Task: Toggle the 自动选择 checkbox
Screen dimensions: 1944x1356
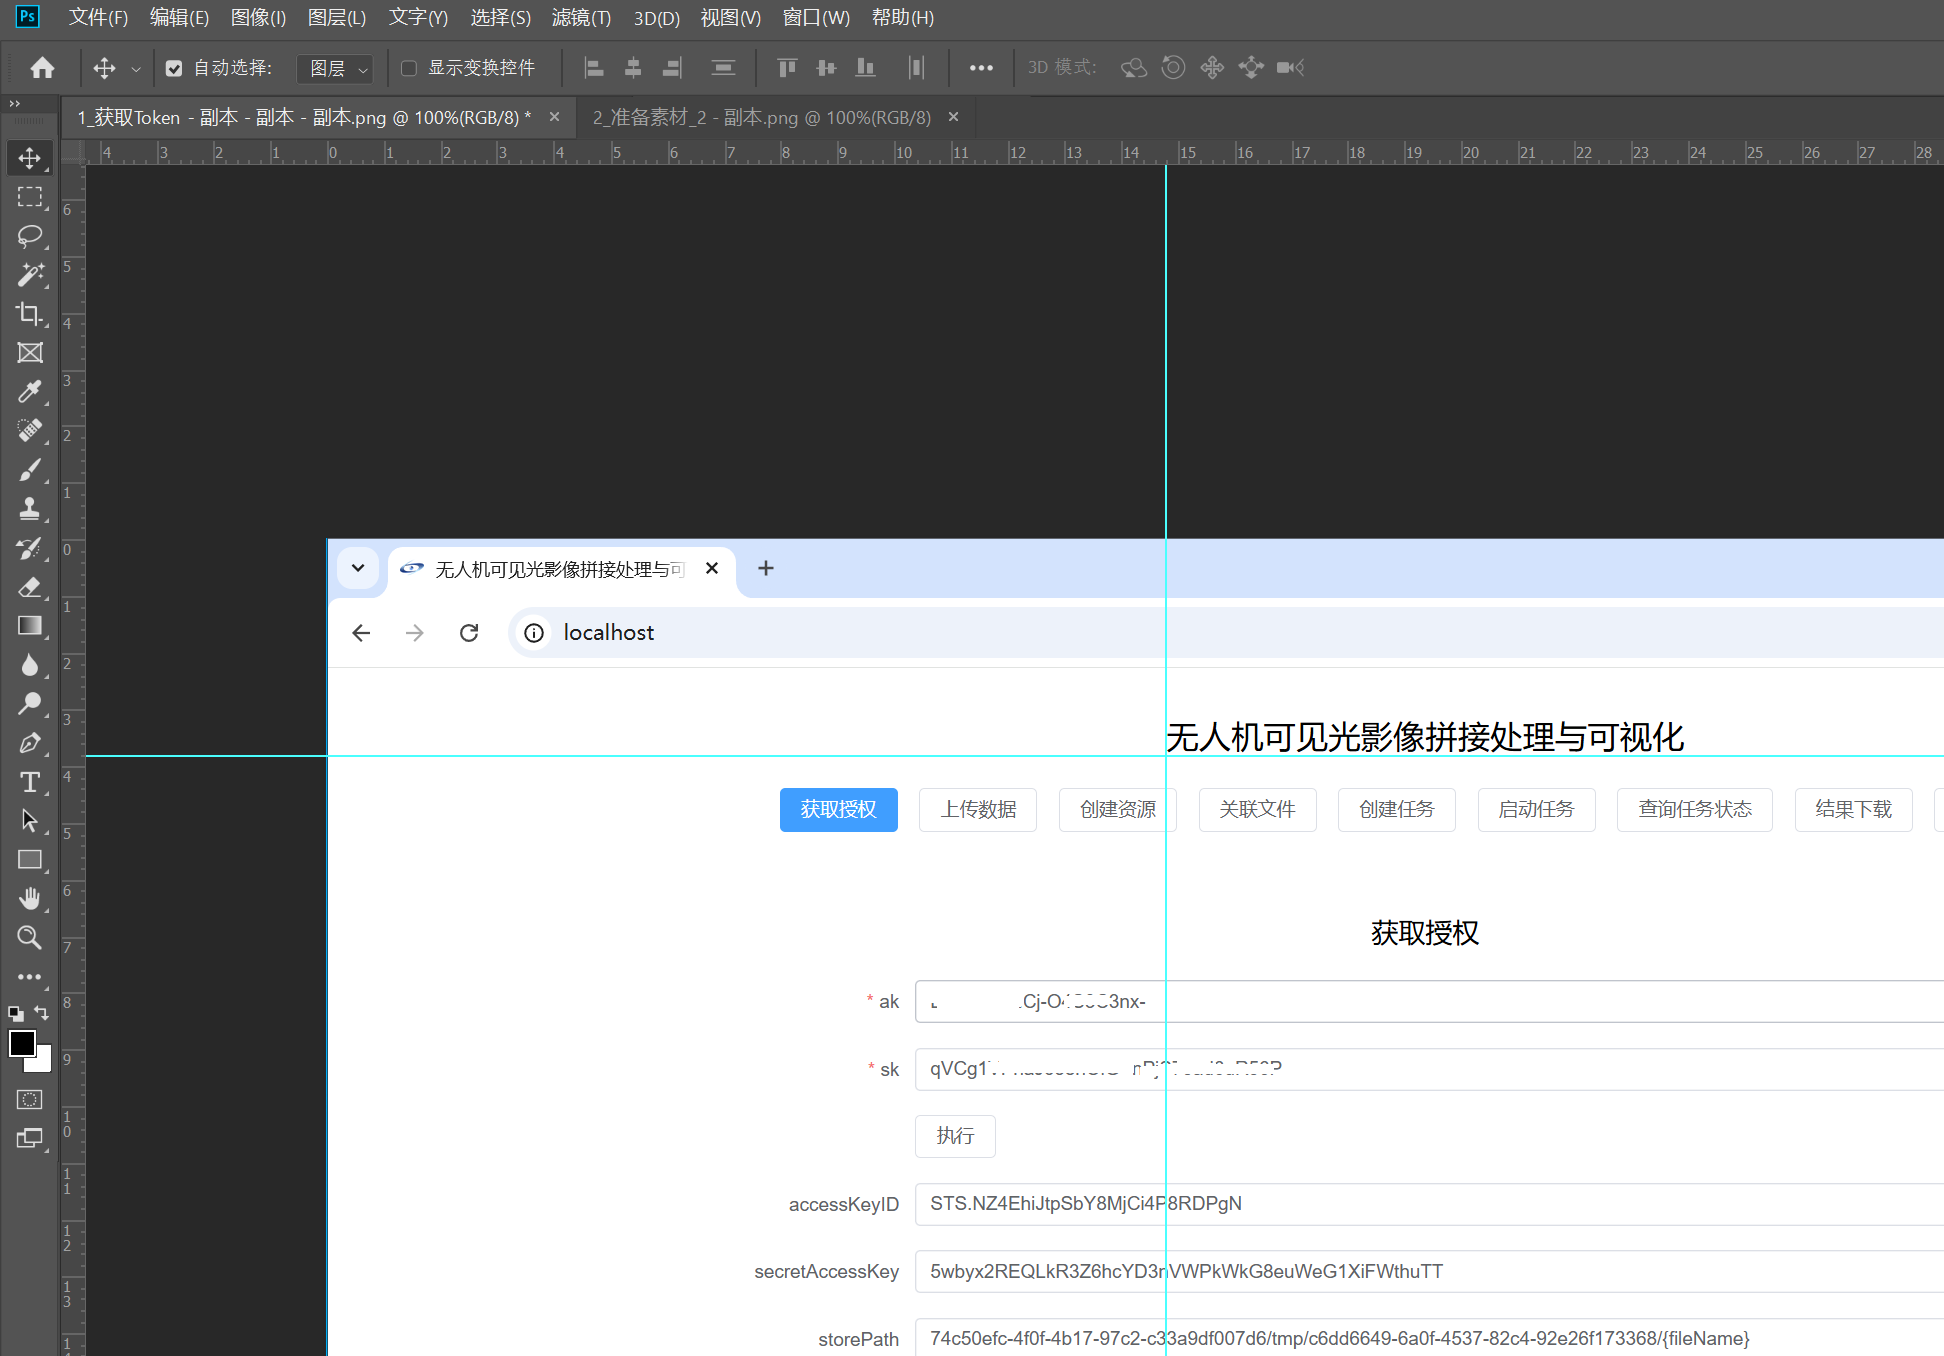Action: click(174, 68)
